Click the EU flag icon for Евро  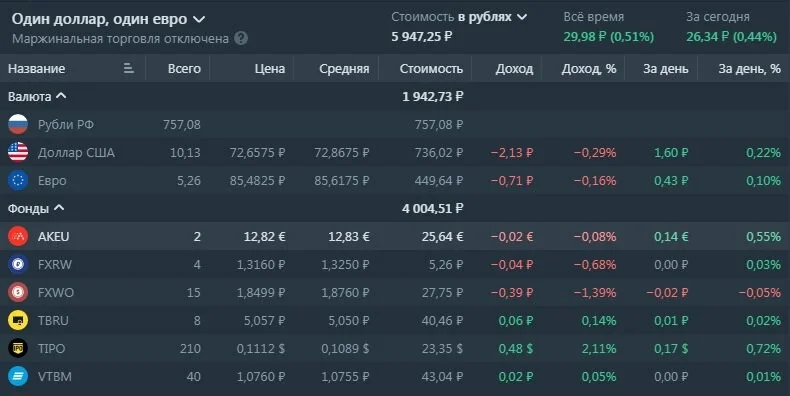[x=18, y=180]
